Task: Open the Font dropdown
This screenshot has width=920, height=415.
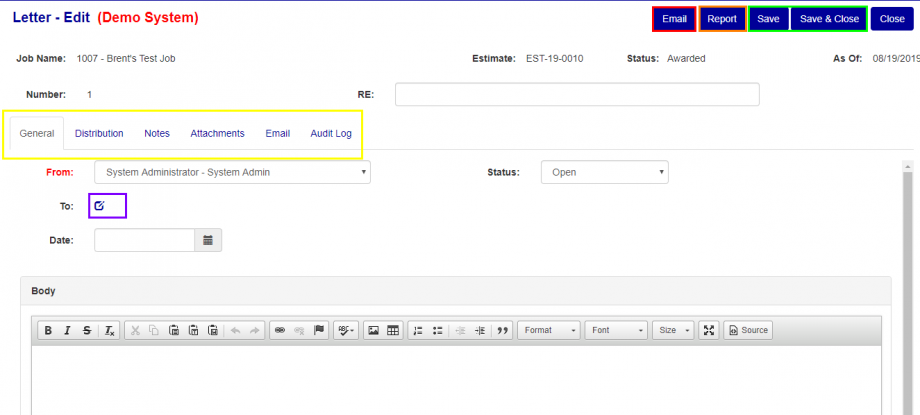Action: coord(616,330)
